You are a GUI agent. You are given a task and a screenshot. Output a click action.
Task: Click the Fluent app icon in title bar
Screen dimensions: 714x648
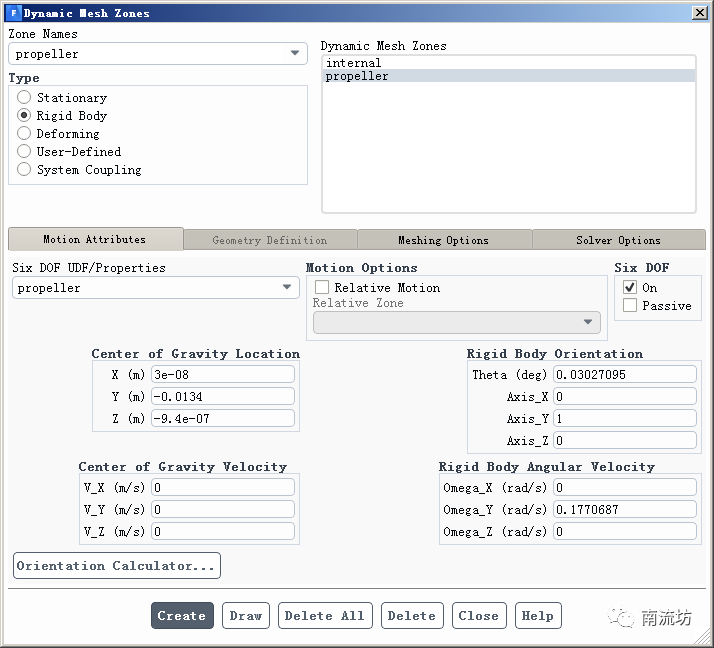(13, 13)
